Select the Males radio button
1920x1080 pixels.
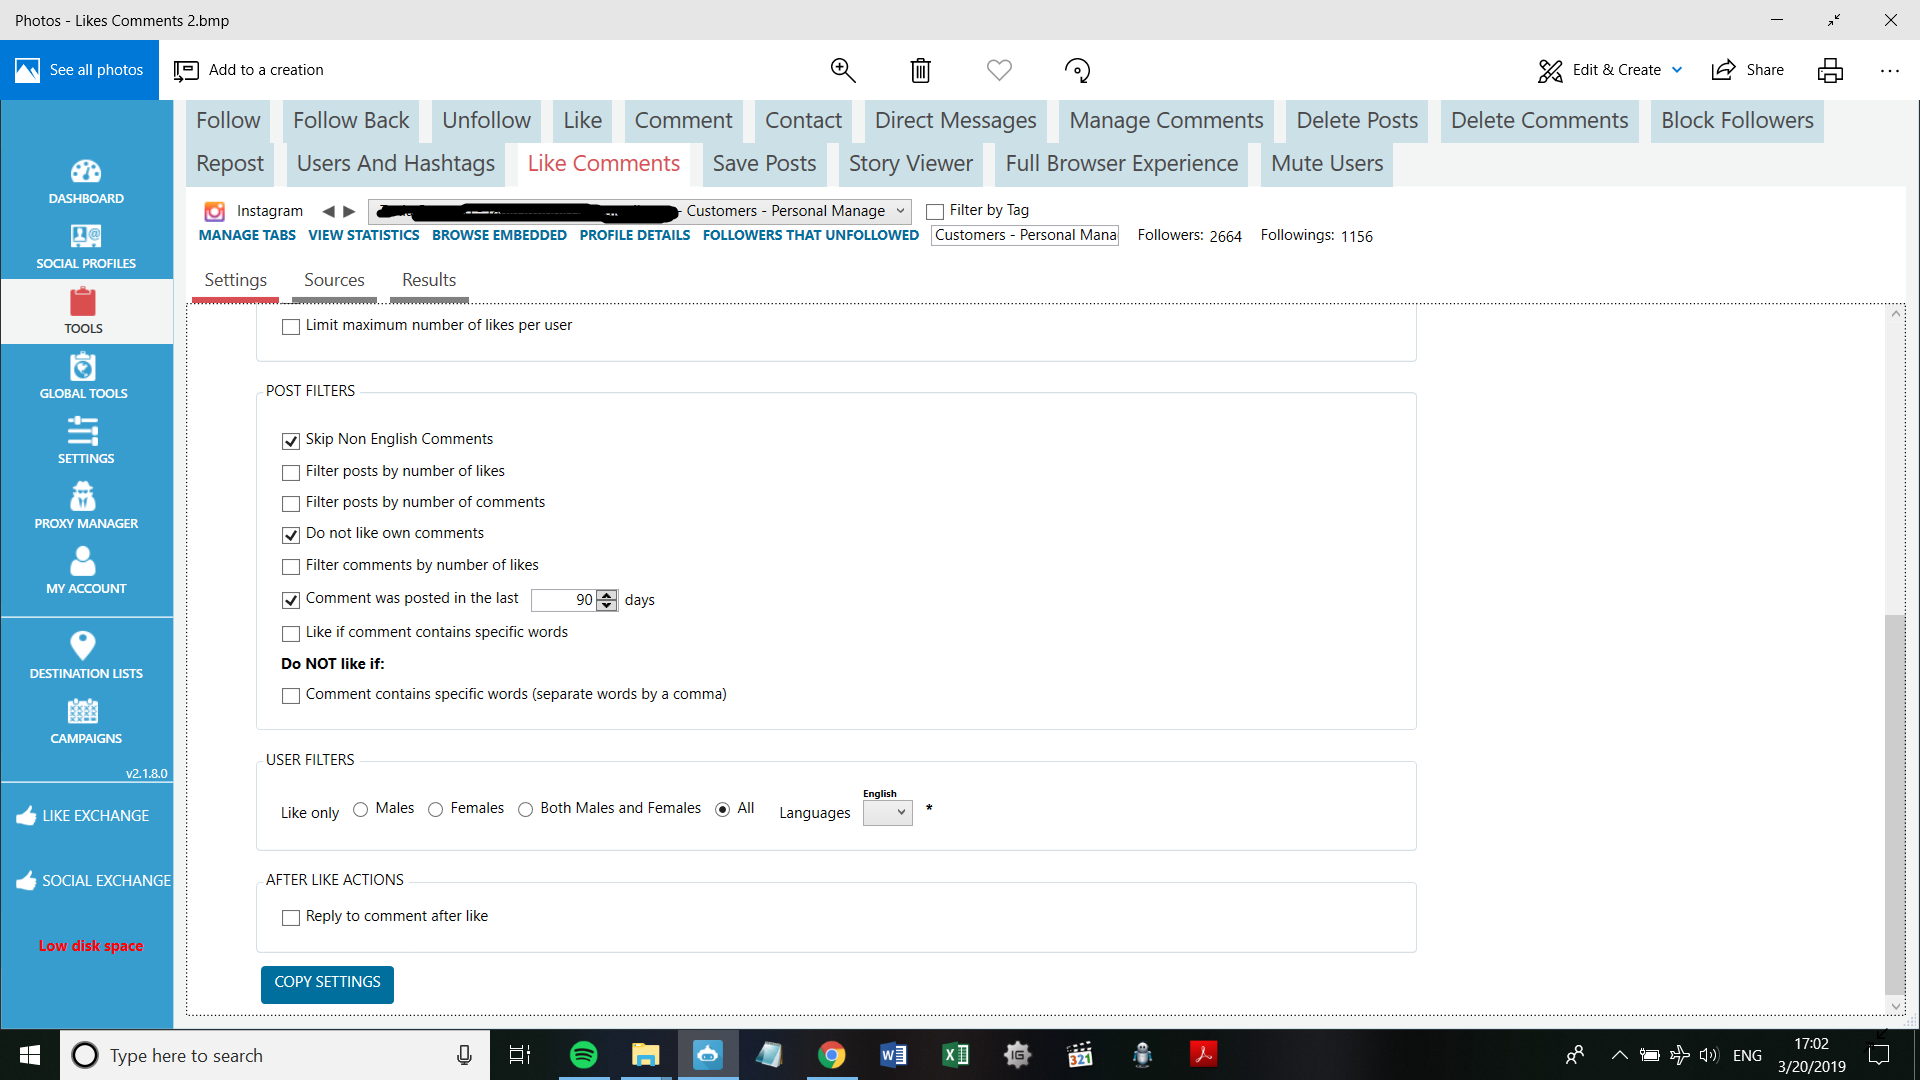(x=361, y=810)
